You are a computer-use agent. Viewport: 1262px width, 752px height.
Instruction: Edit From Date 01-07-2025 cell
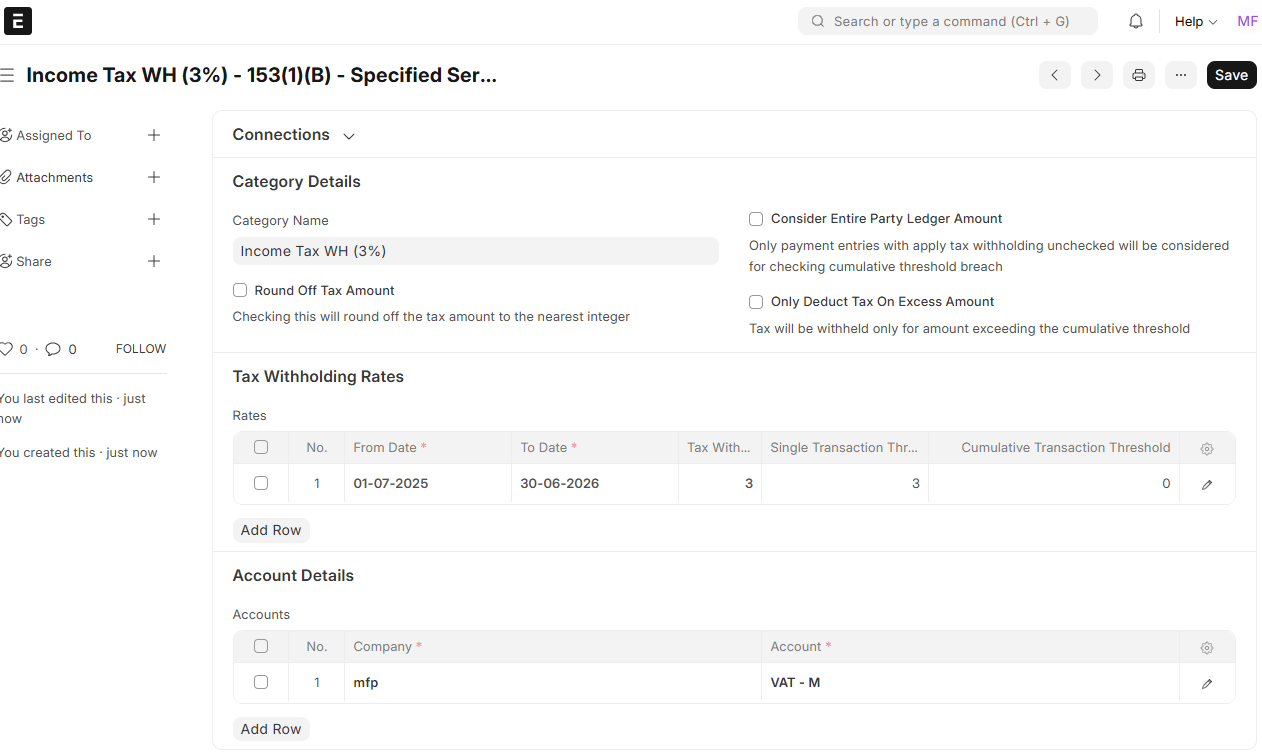click(x=428, y=483)
